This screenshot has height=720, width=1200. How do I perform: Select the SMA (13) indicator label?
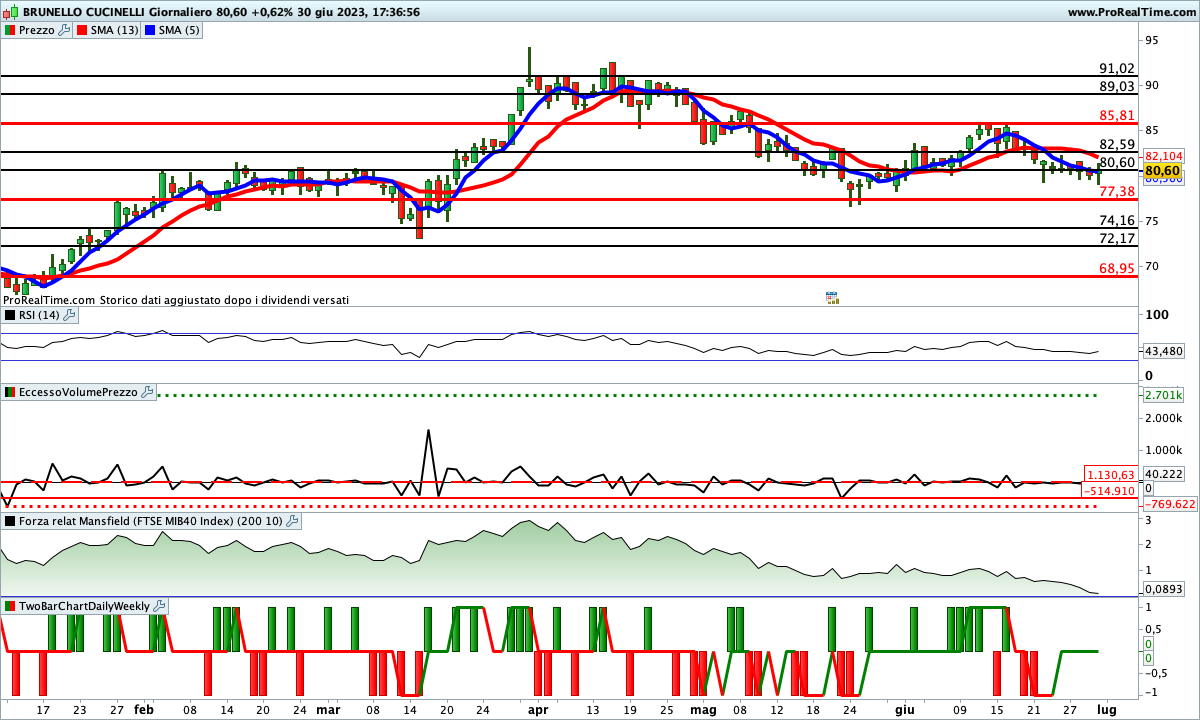tap(115, 30)
